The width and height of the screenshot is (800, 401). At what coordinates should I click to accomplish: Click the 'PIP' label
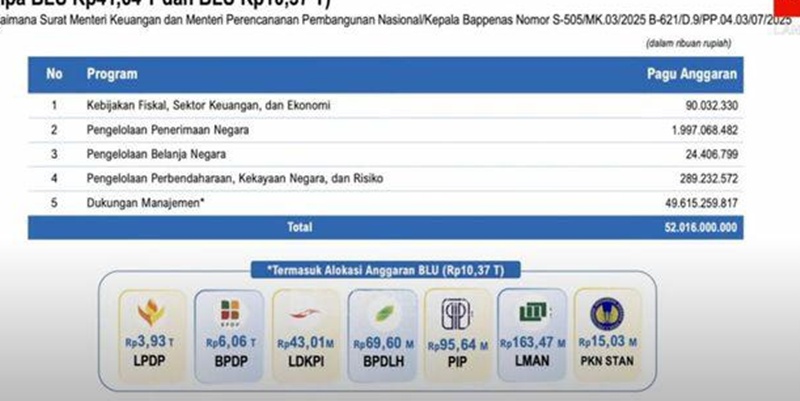457,362
